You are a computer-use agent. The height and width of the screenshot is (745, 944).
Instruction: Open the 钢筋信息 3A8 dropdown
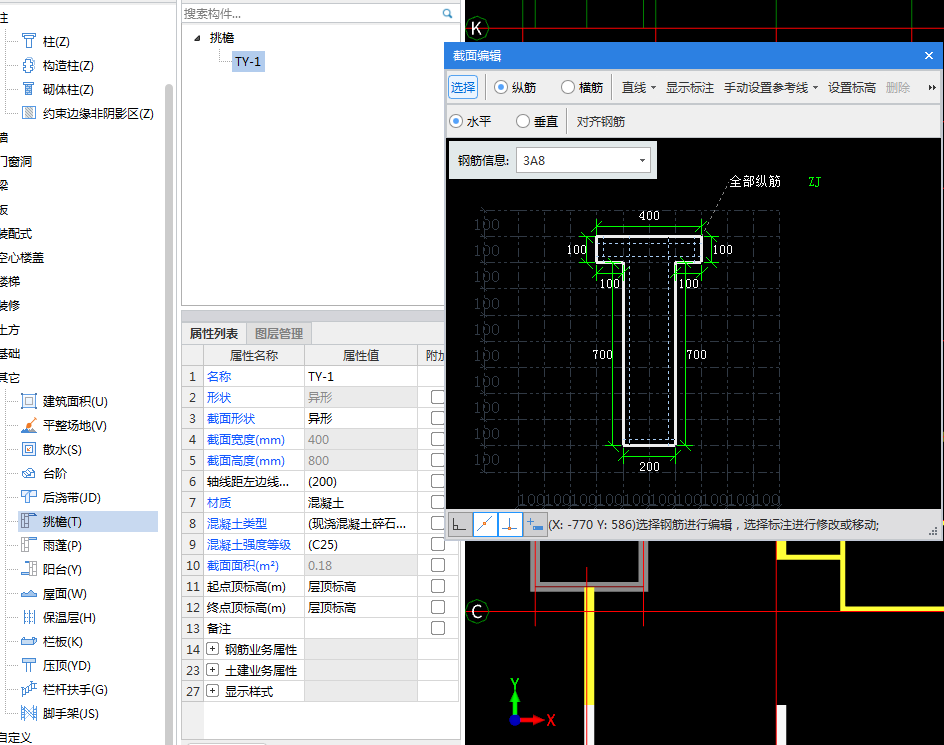[x=642, y=161]
